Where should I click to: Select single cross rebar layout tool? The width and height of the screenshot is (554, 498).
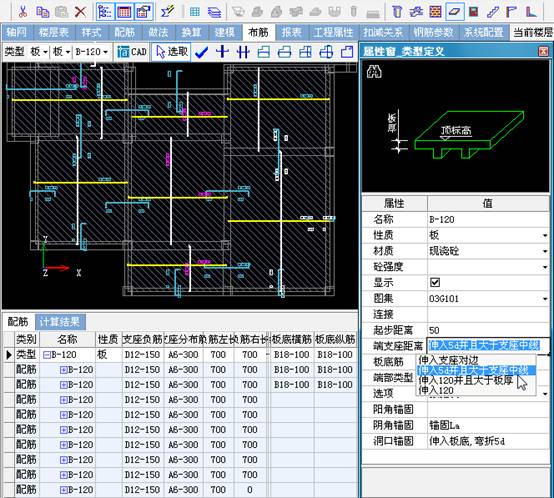[x=222, y=52]
